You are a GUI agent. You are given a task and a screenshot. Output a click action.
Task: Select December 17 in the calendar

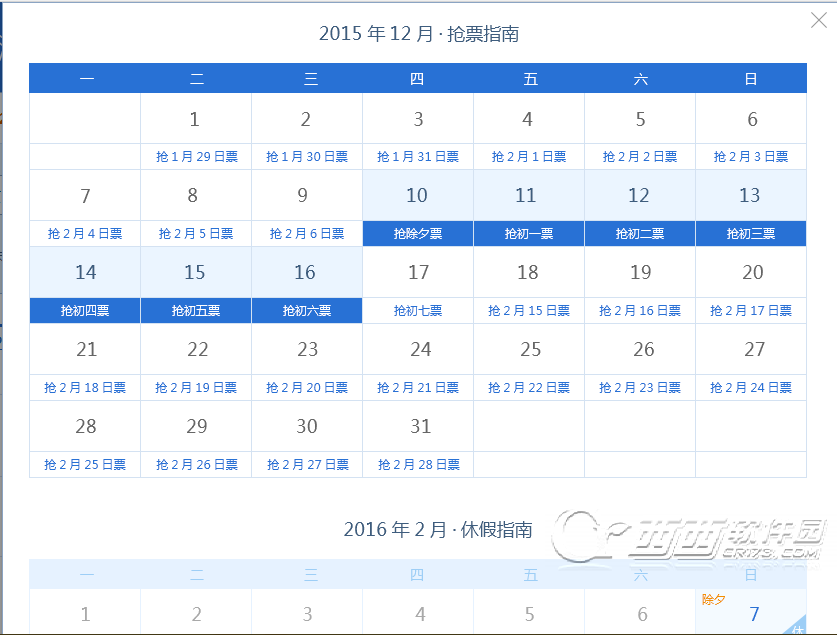coord(418,272)
